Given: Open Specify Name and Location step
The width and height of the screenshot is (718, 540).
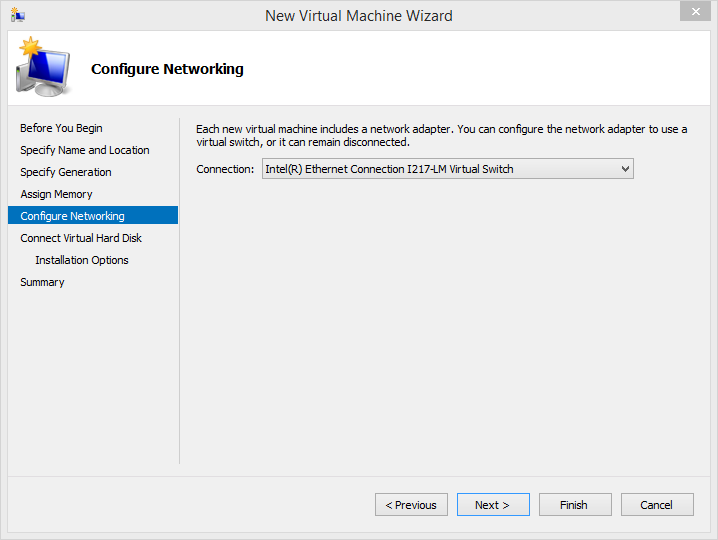Looking at the screenshot, I should 85,150.
